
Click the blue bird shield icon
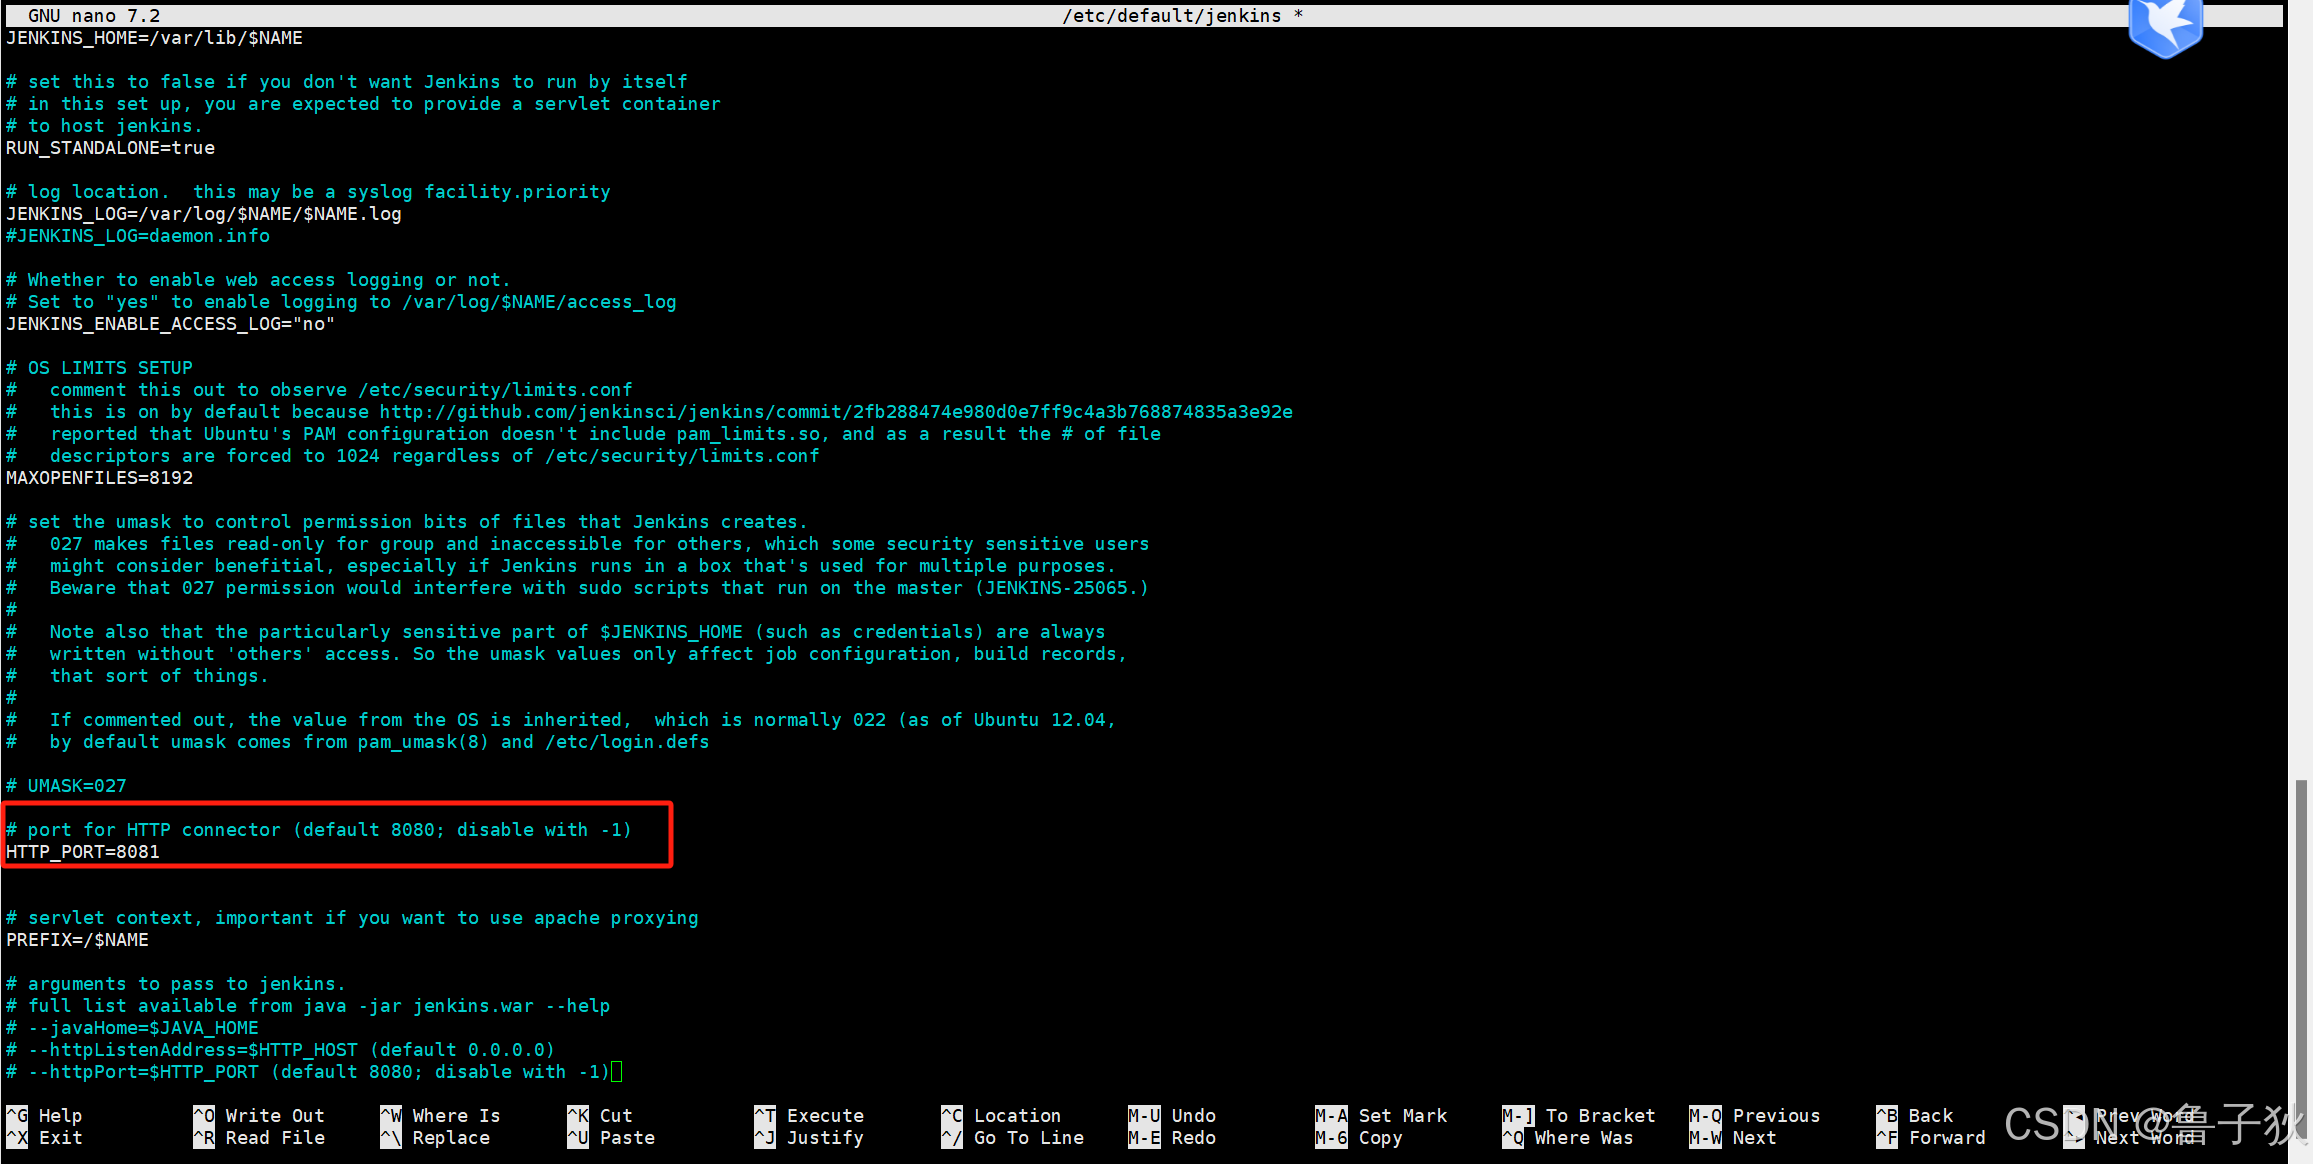[2165, 28]
